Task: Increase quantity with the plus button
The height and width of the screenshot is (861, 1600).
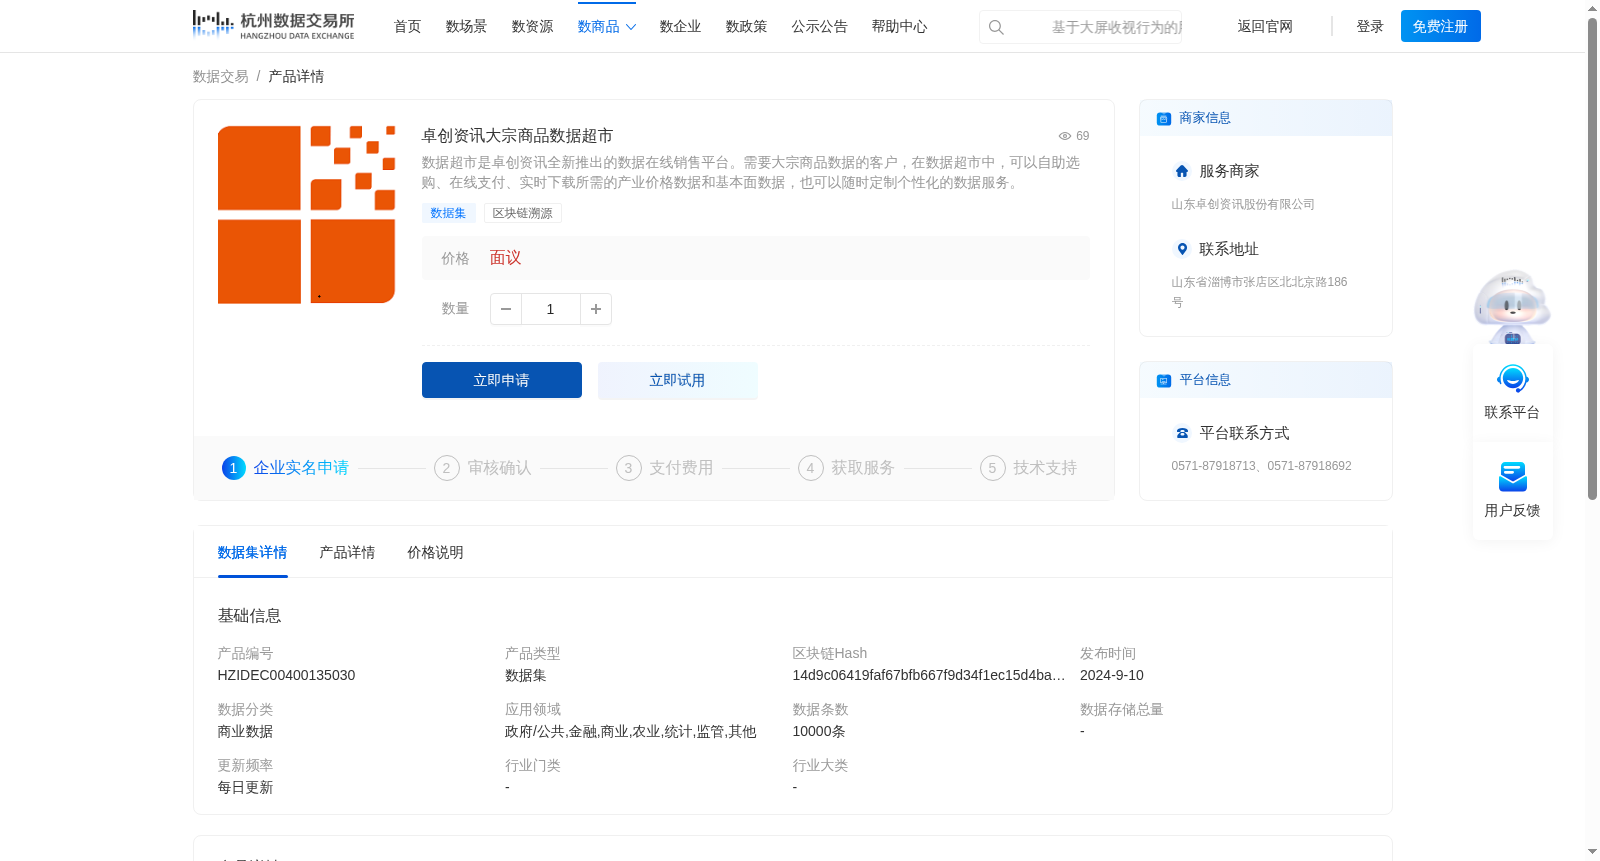Action: [596, 309]
